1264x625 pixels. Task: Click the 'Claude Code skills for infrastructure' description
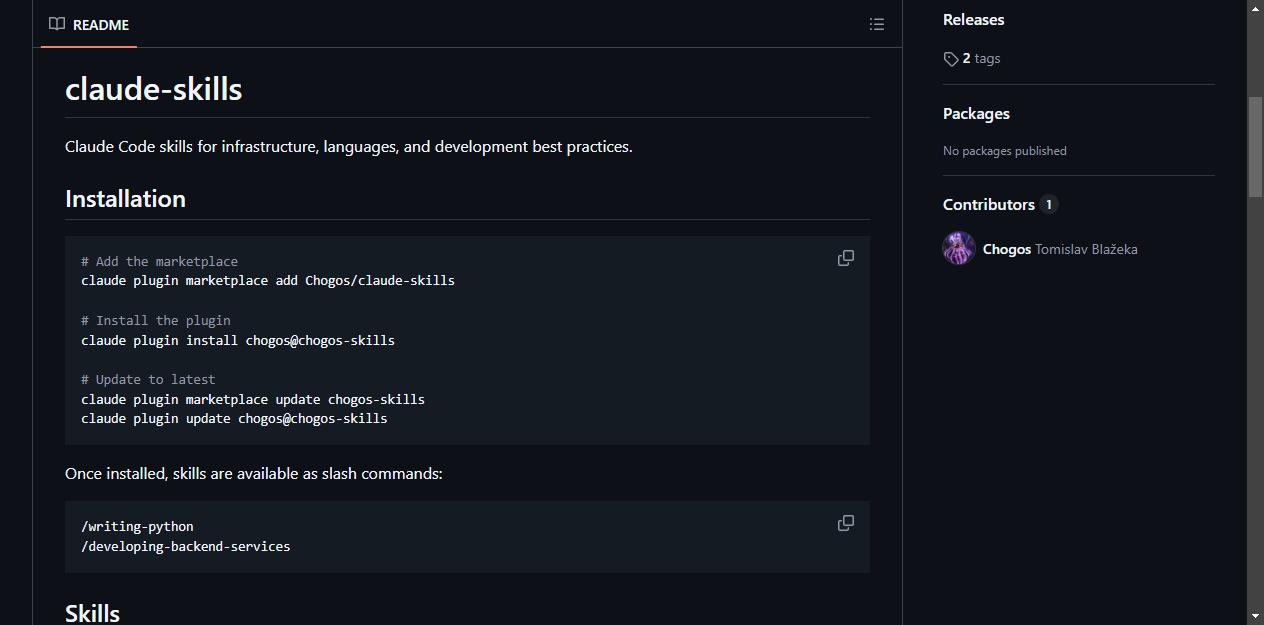pyautogui.click(x=349, y=147)
